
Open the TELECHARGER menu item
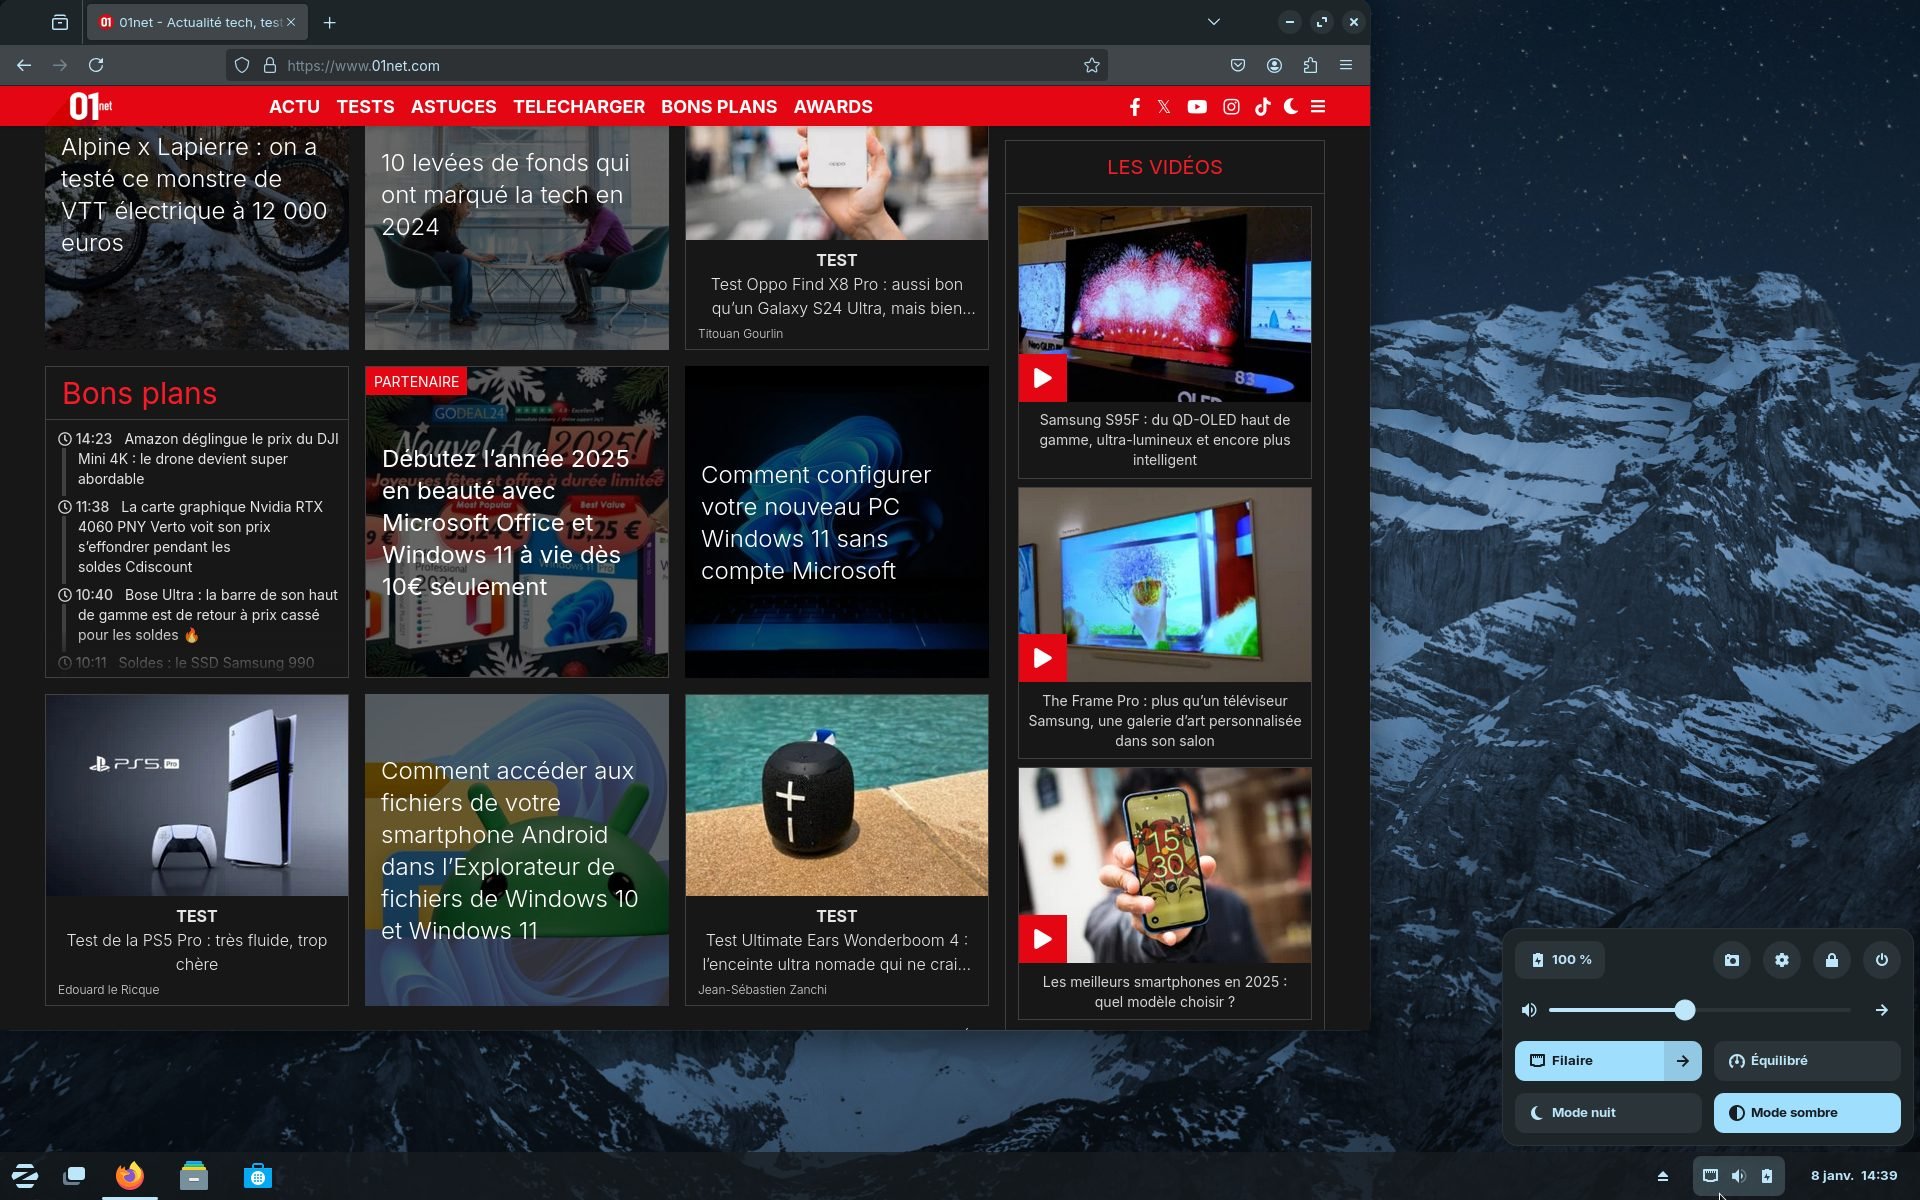click(x=579, y=107)
